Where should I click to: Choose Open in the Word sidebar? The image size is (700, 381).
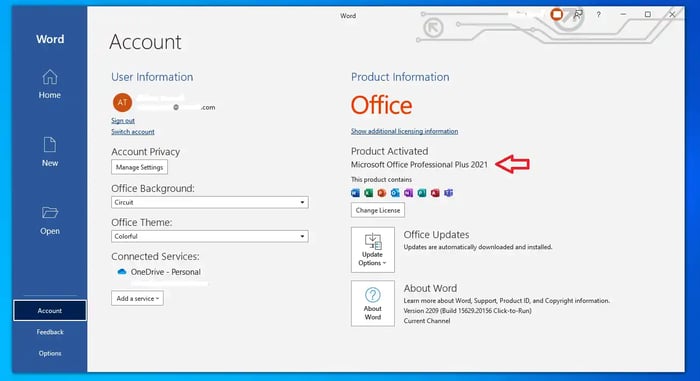(50, 221)
